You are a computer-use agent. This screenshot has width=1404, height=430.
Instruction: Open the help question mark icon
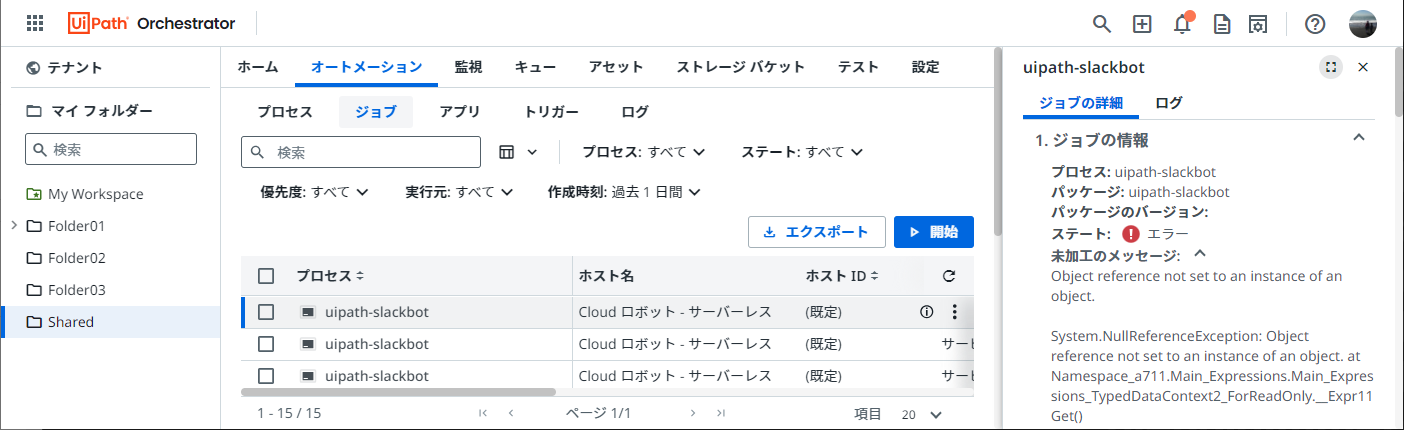click(1315, 23)
